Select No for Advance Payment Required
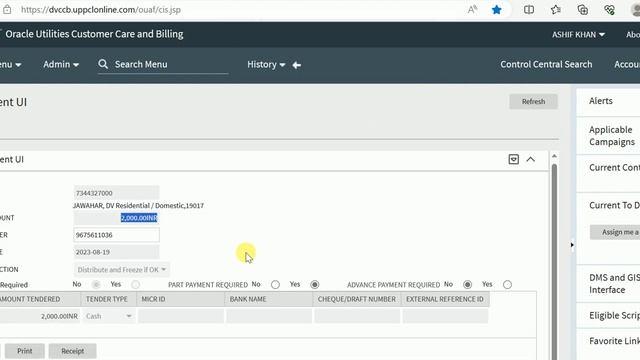 tap(468, 284)
